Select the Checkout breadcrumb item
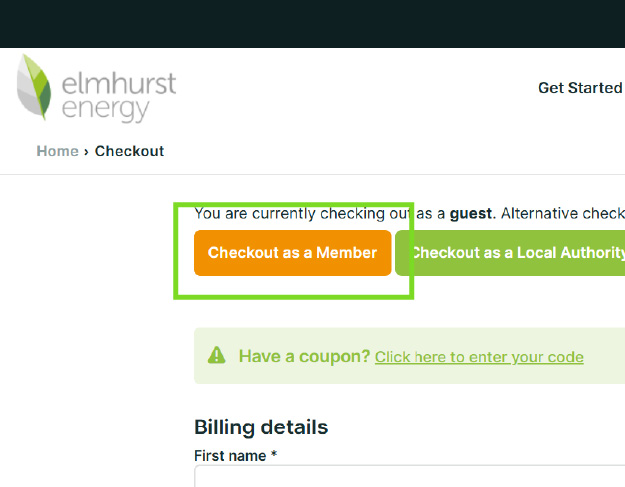625x487 pixels. 129,151
